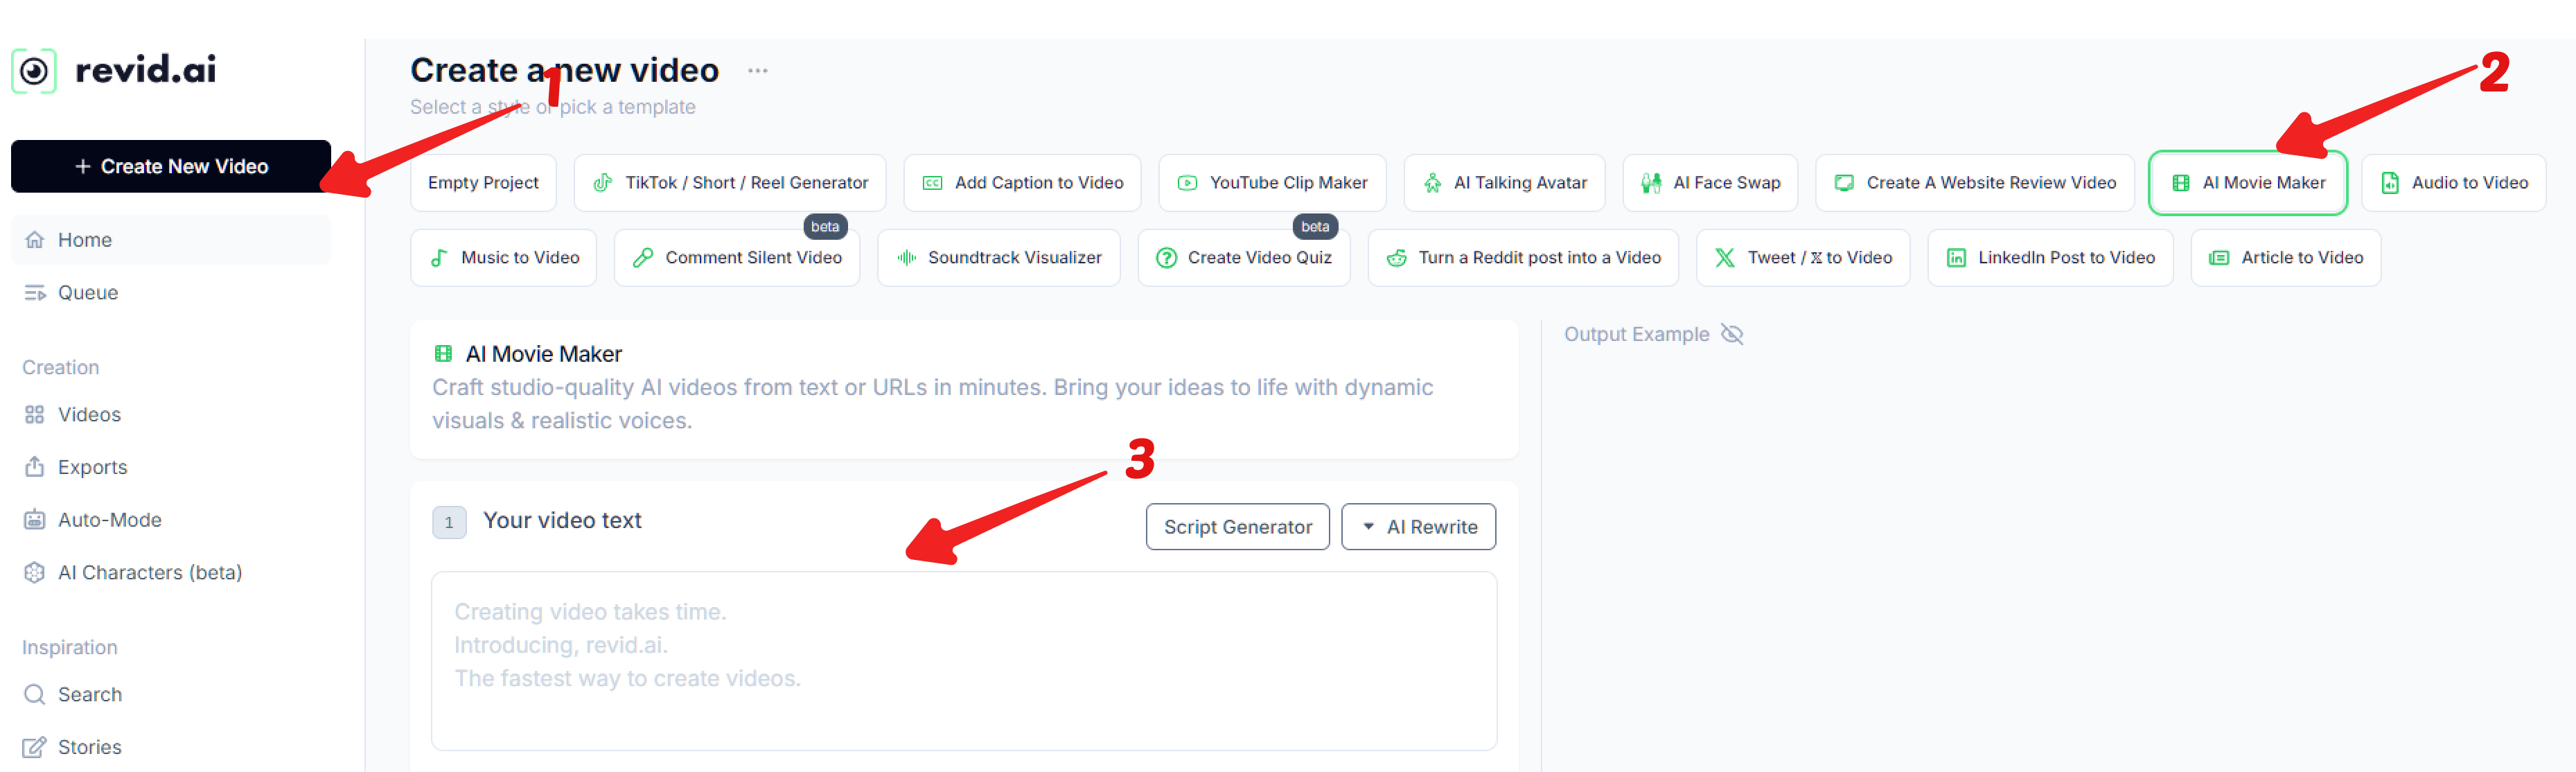Click the AI Characters icon
Image resolution: width=2576 pixels, height=772 pixels.
(35, 573)
